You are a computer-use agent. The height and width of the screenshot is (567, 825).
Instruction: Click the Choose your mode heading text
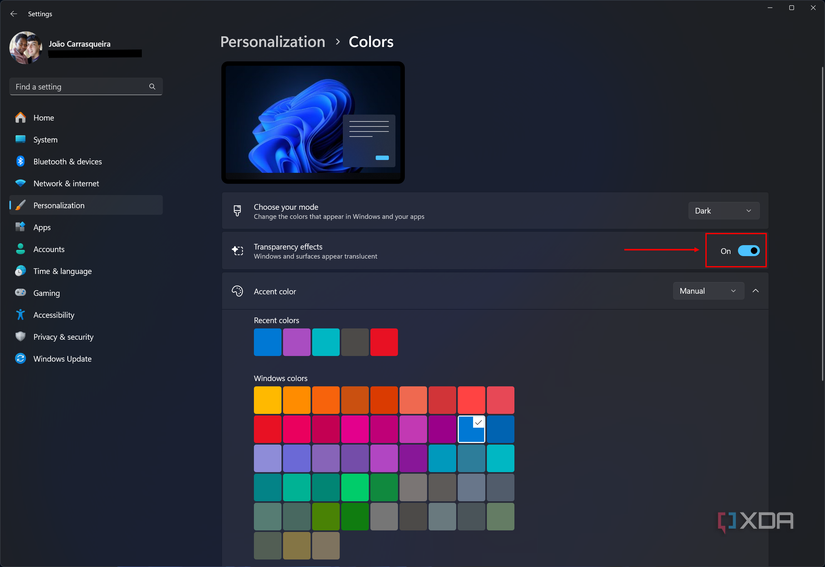point(286,207)
